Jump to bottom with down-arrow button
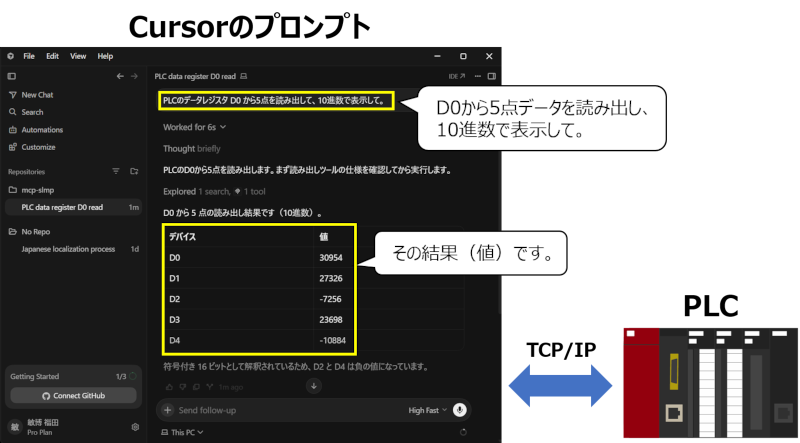800x443 pixels. coord(314,386)
